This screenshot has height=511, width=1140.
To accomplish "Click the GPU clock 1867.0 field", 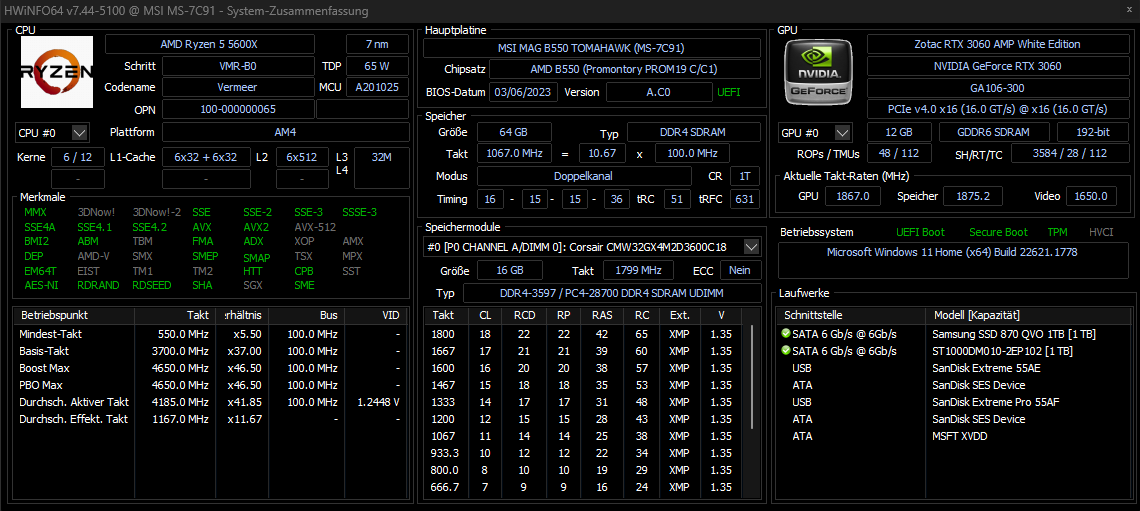I will pyautogui.click(x=854, y=196).
